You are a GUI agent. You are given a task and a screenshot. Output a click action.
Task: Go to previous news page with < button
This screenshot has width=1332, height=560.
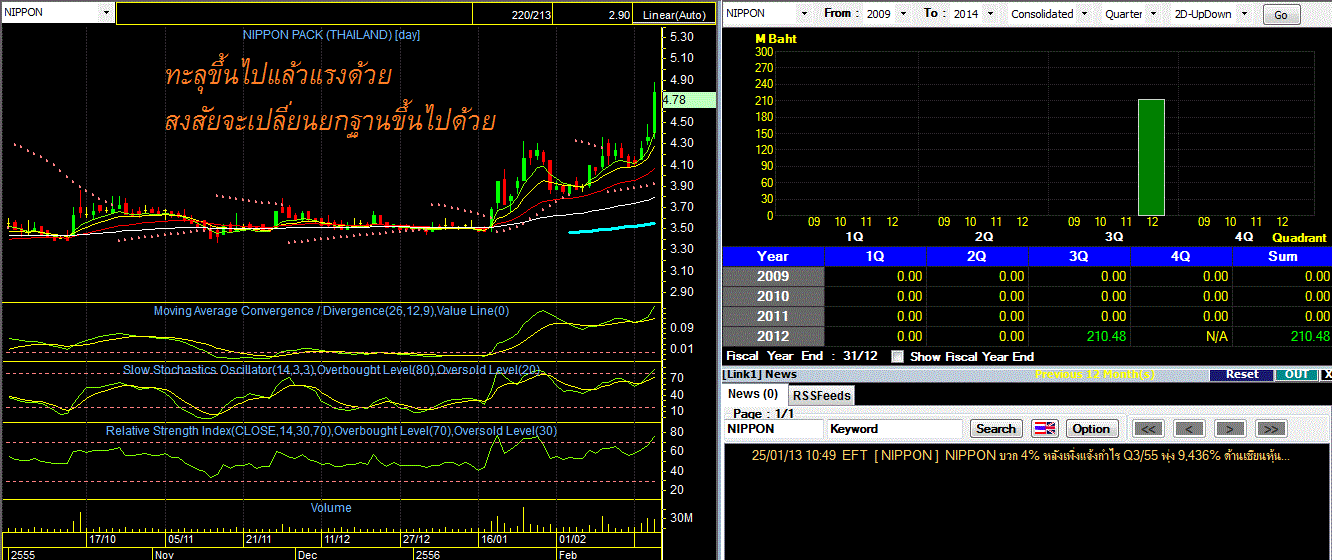[x=1189, y=428]
